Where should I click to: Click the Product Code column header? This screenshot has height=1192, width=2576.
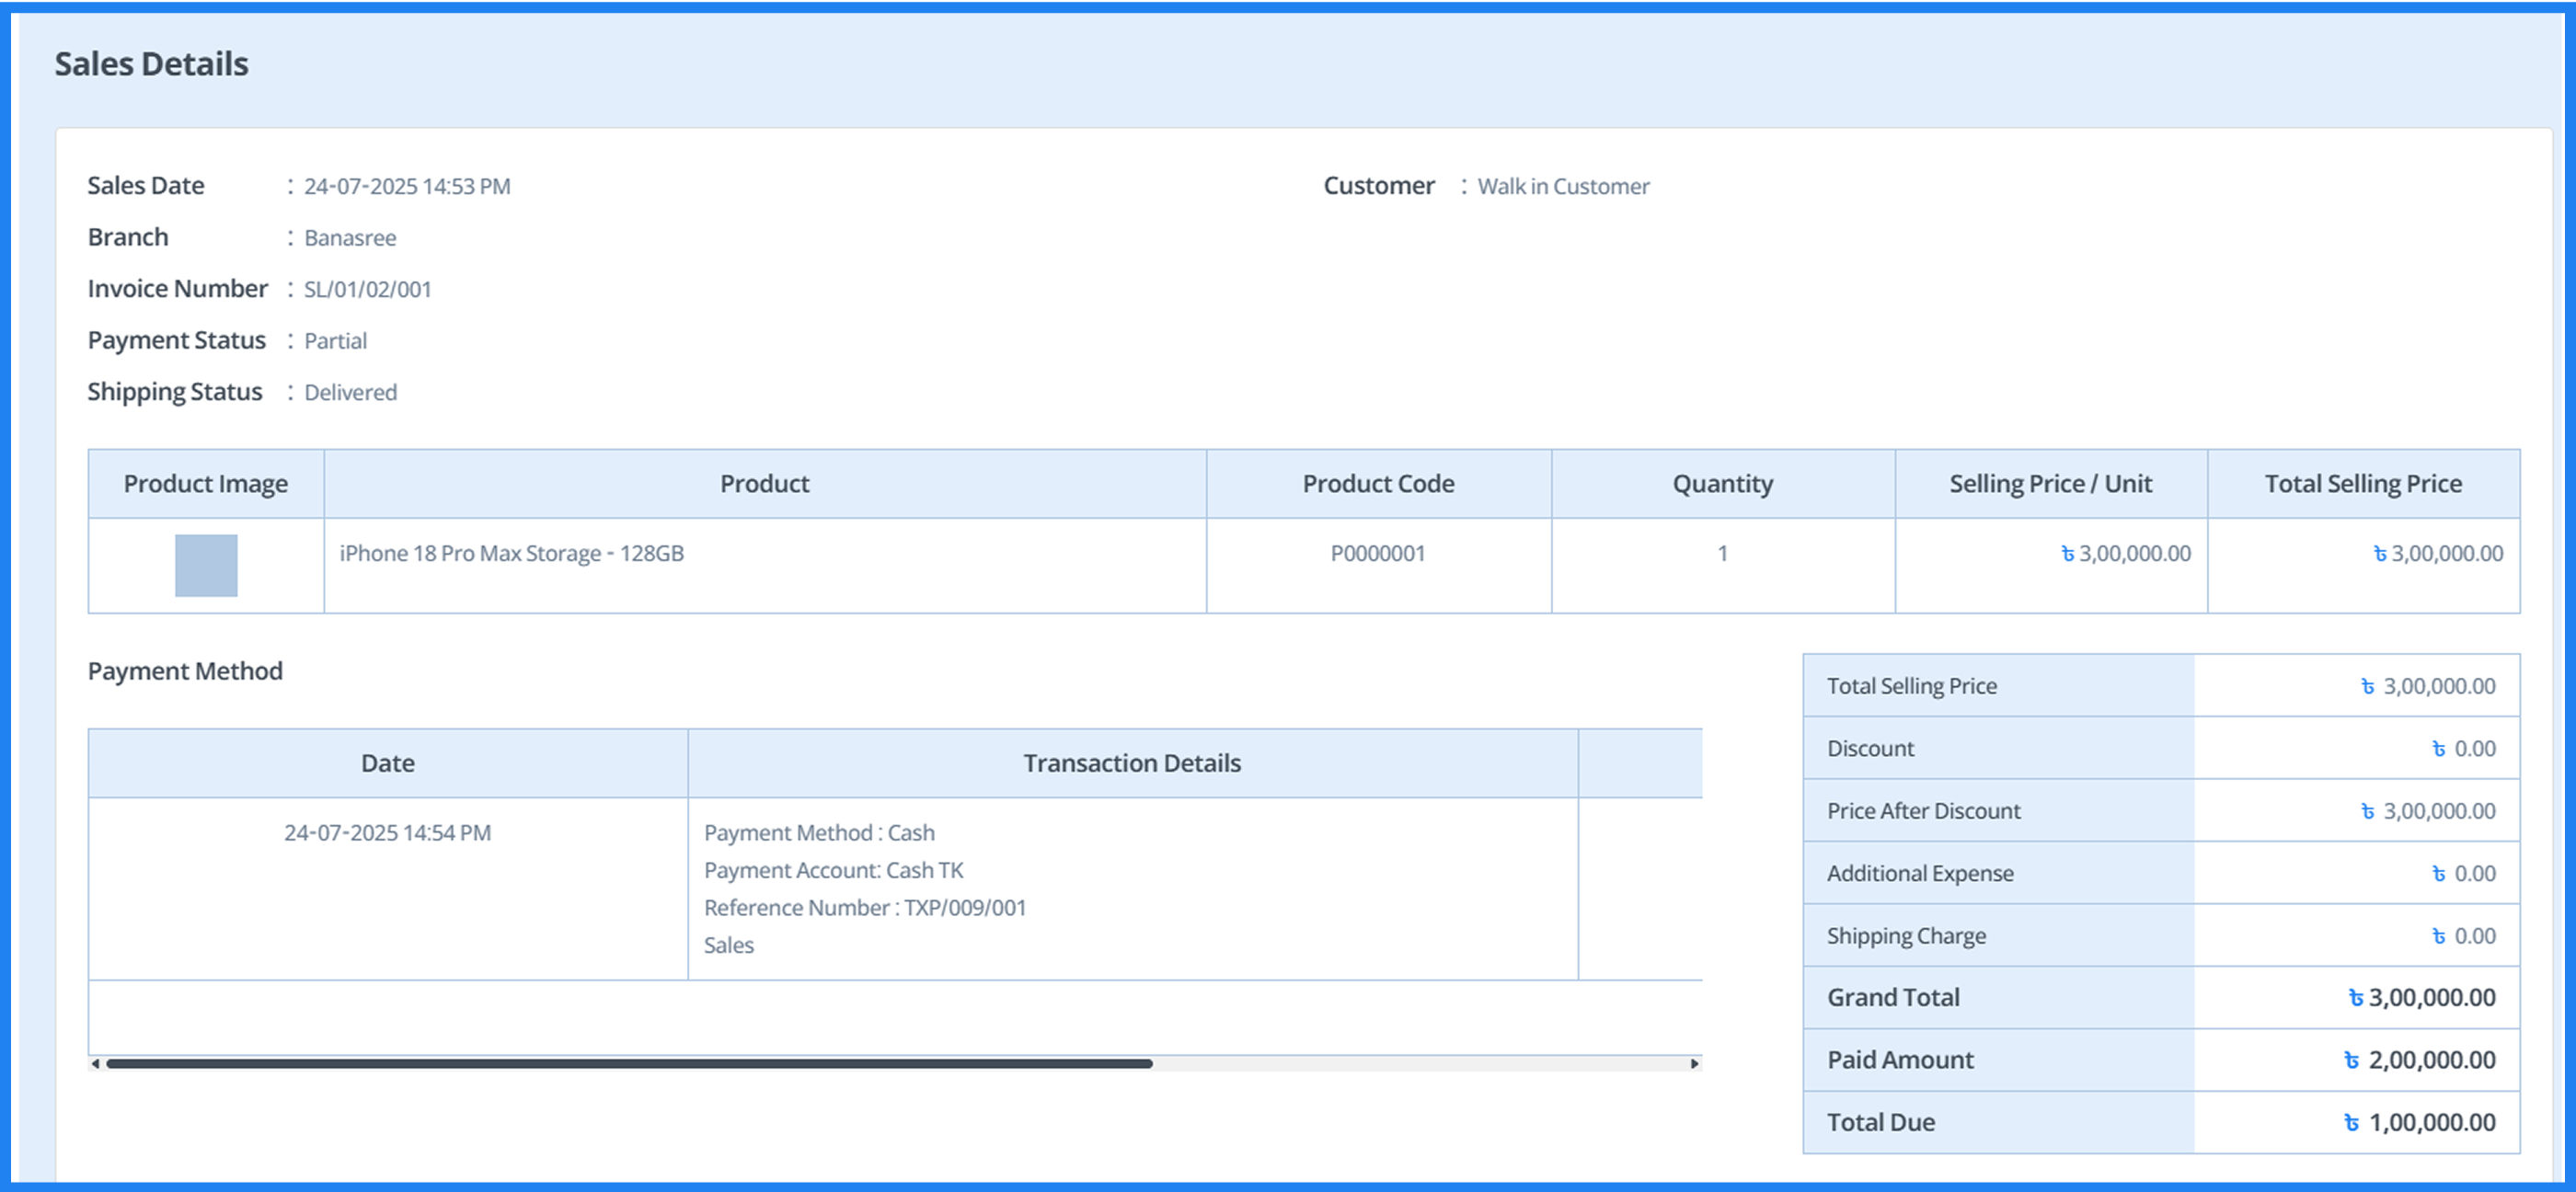tap(1378, 483)
